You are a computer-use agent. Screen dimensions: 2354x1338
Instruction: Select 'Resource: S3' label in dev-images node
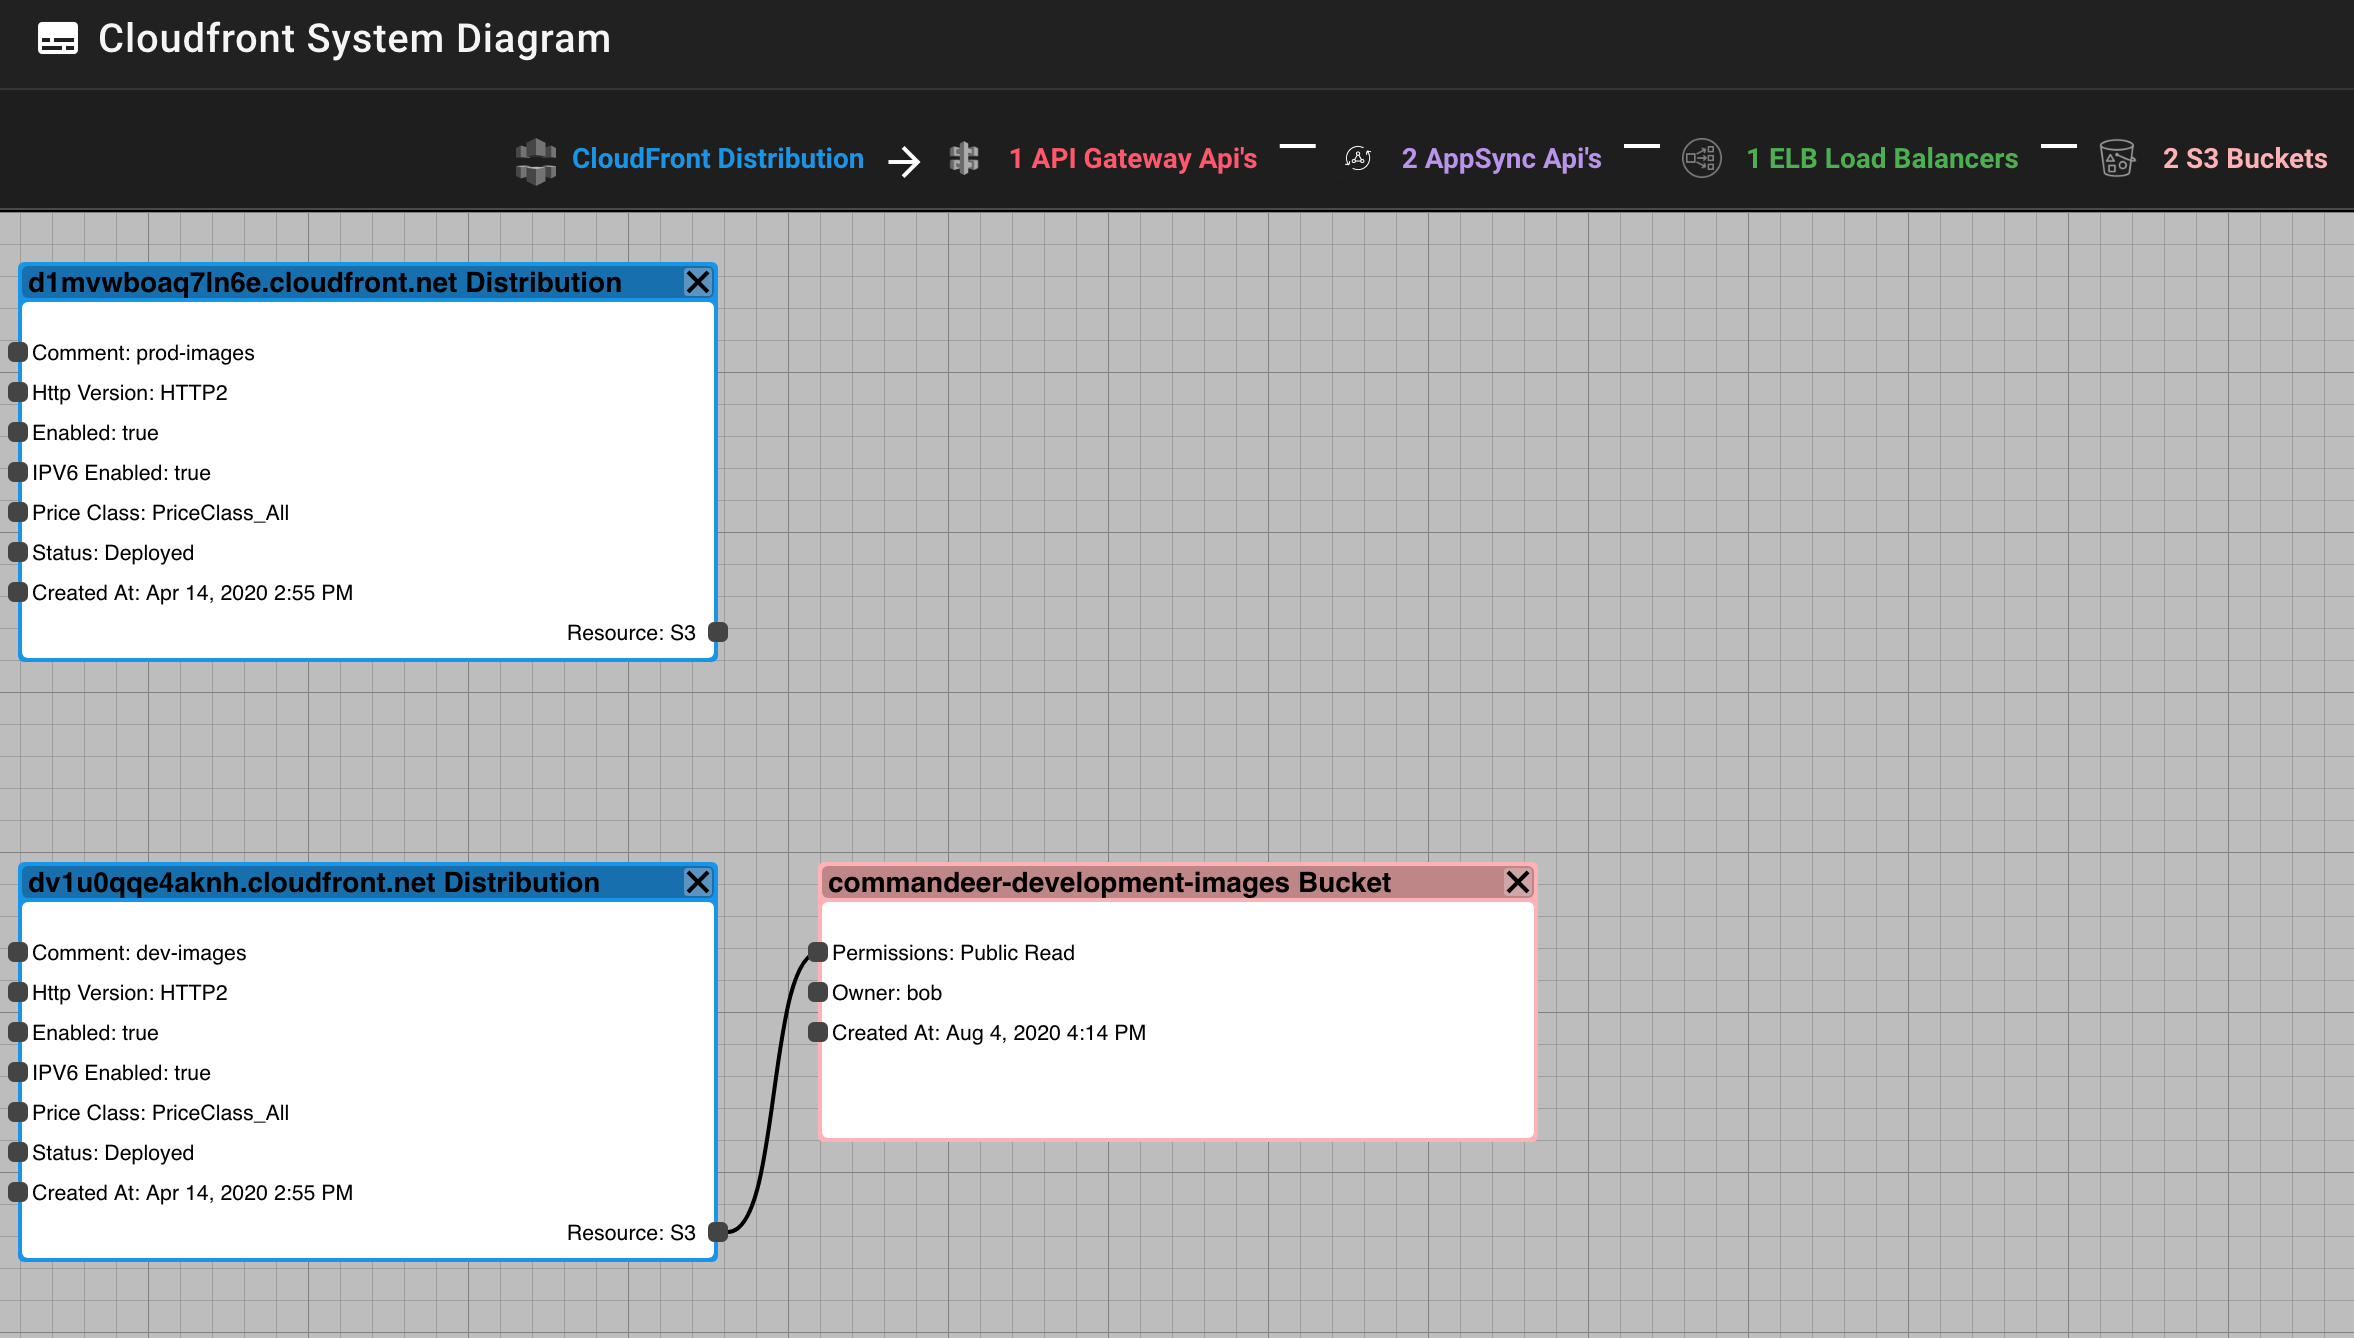[631, 1233]
